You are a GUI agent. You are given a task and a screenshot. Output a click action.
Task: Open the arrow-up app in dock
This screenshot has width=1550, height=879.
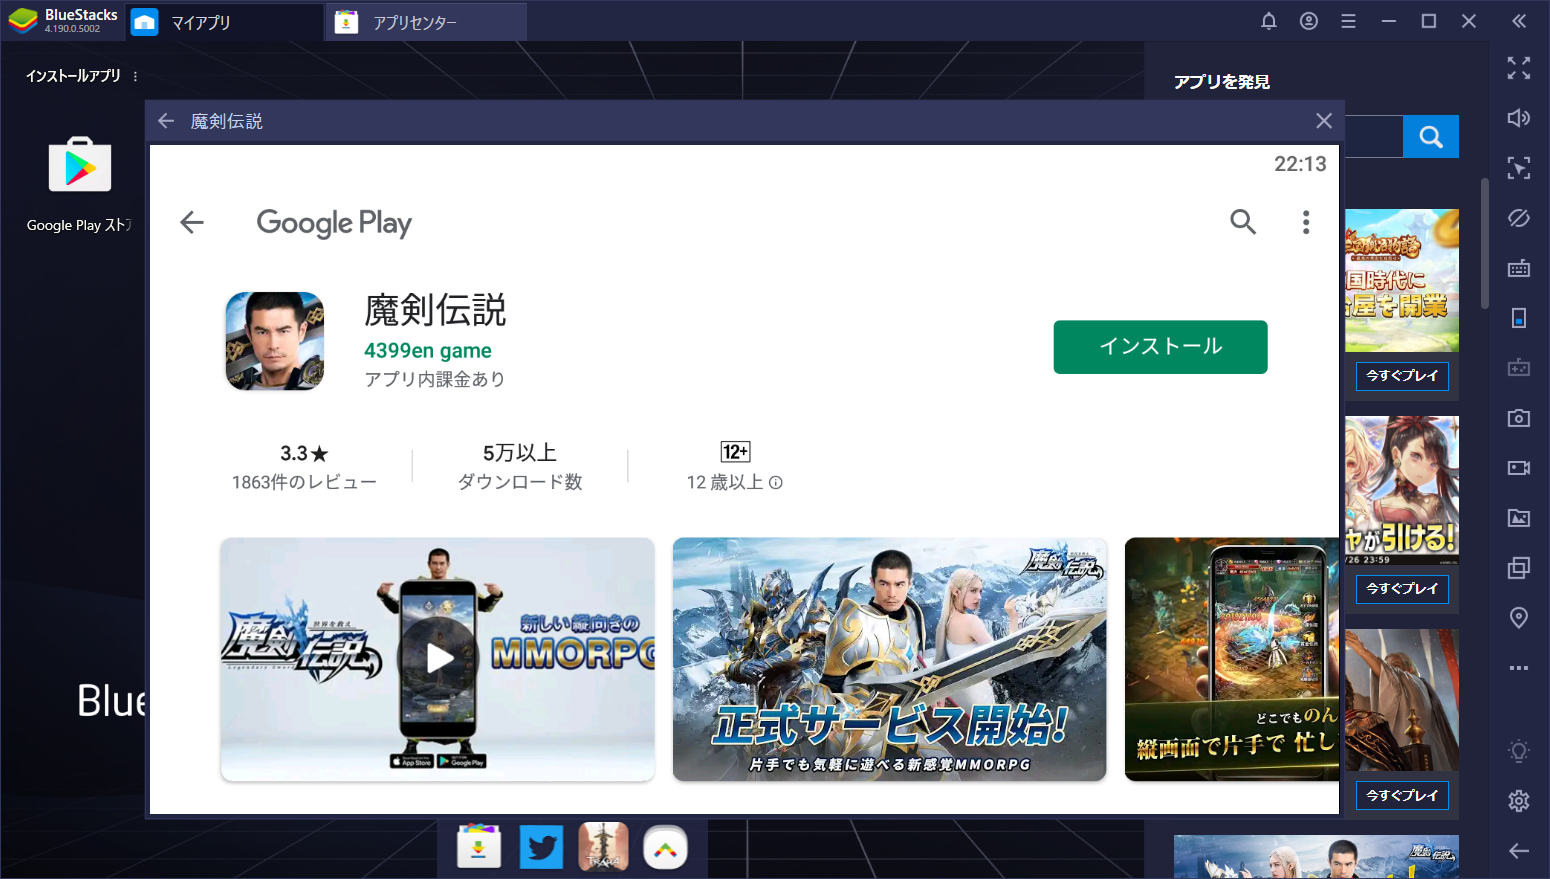click(665, 847)
